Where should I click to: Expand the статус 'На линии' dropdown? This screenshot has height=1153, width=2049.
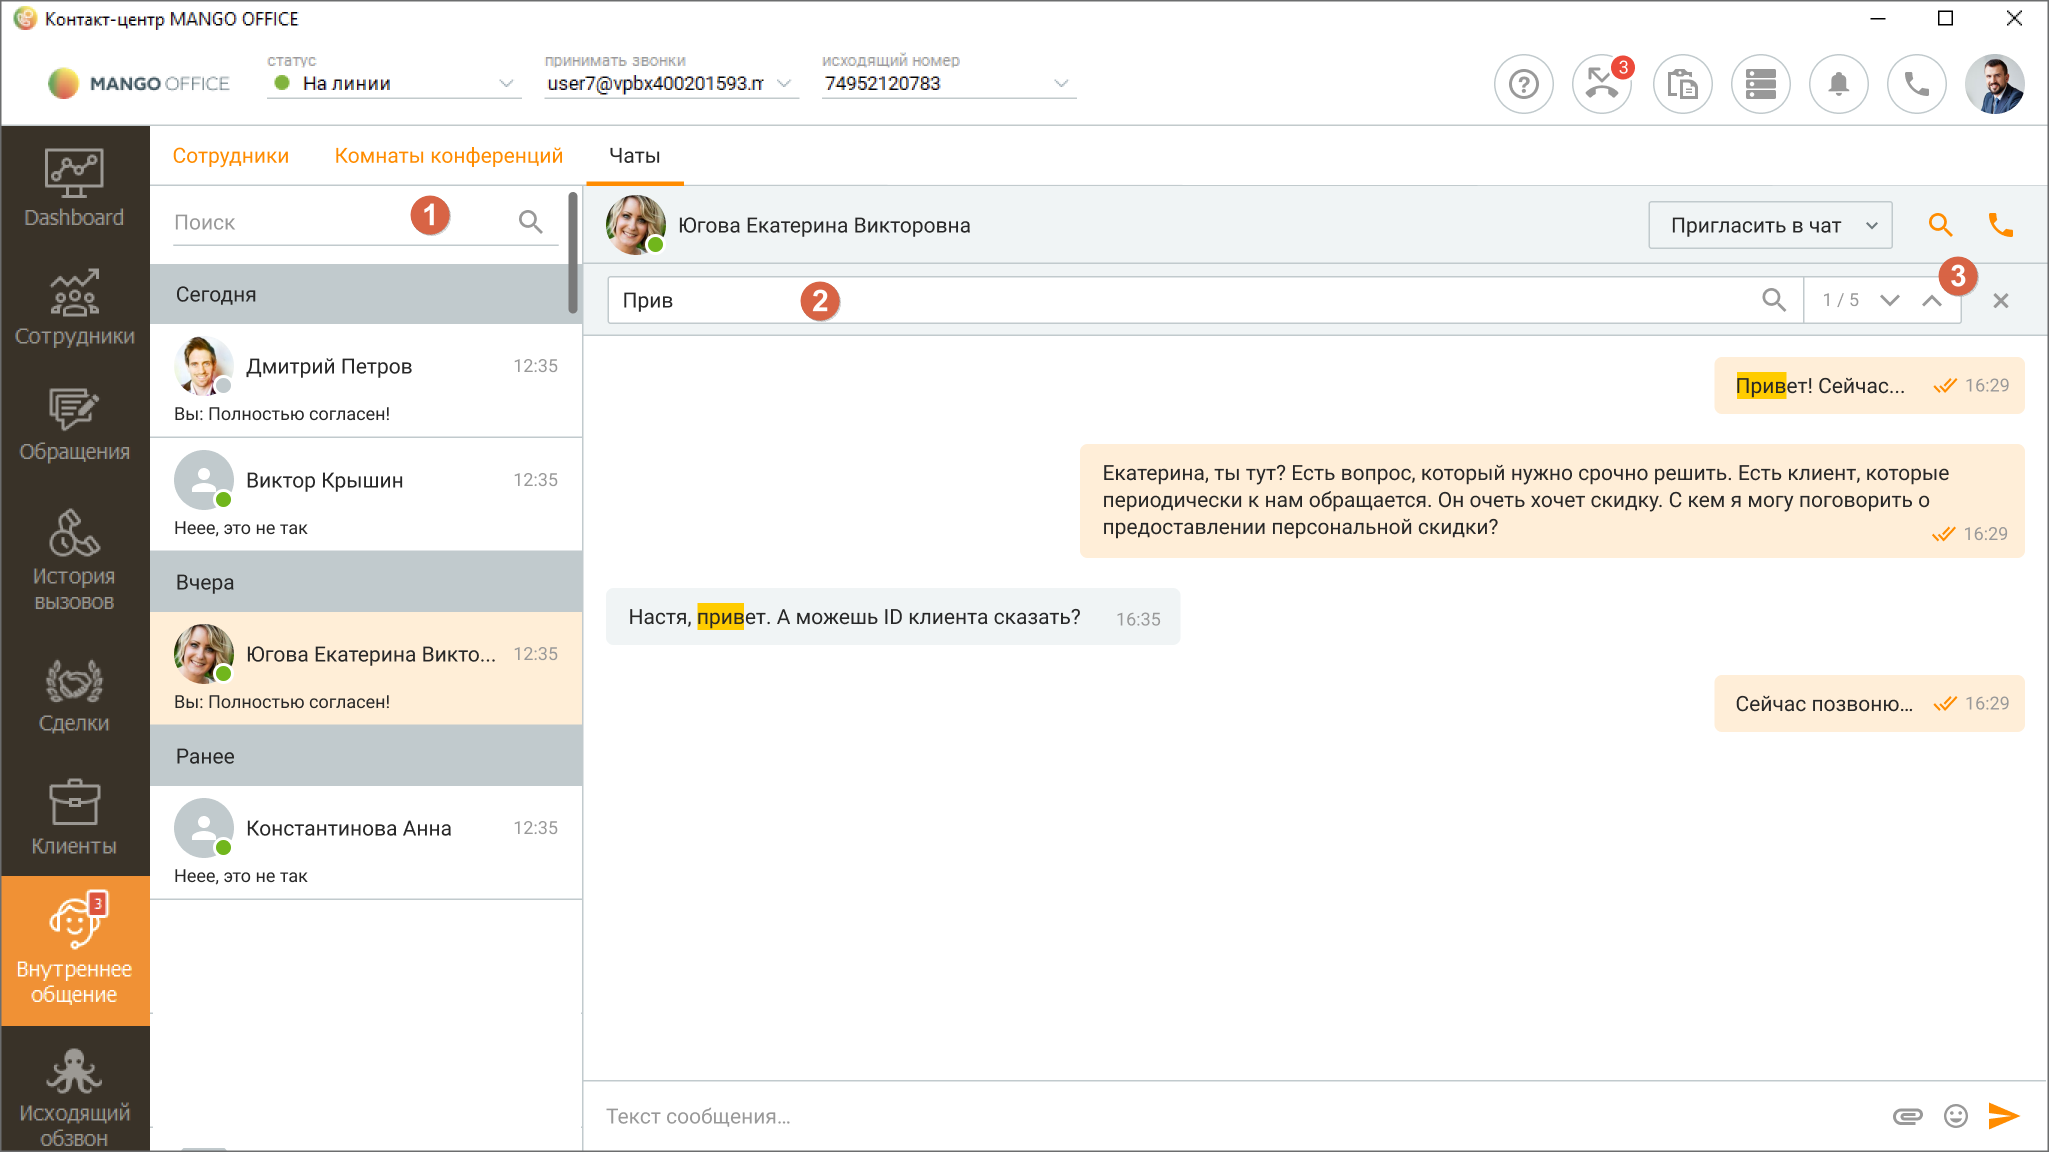394,83
